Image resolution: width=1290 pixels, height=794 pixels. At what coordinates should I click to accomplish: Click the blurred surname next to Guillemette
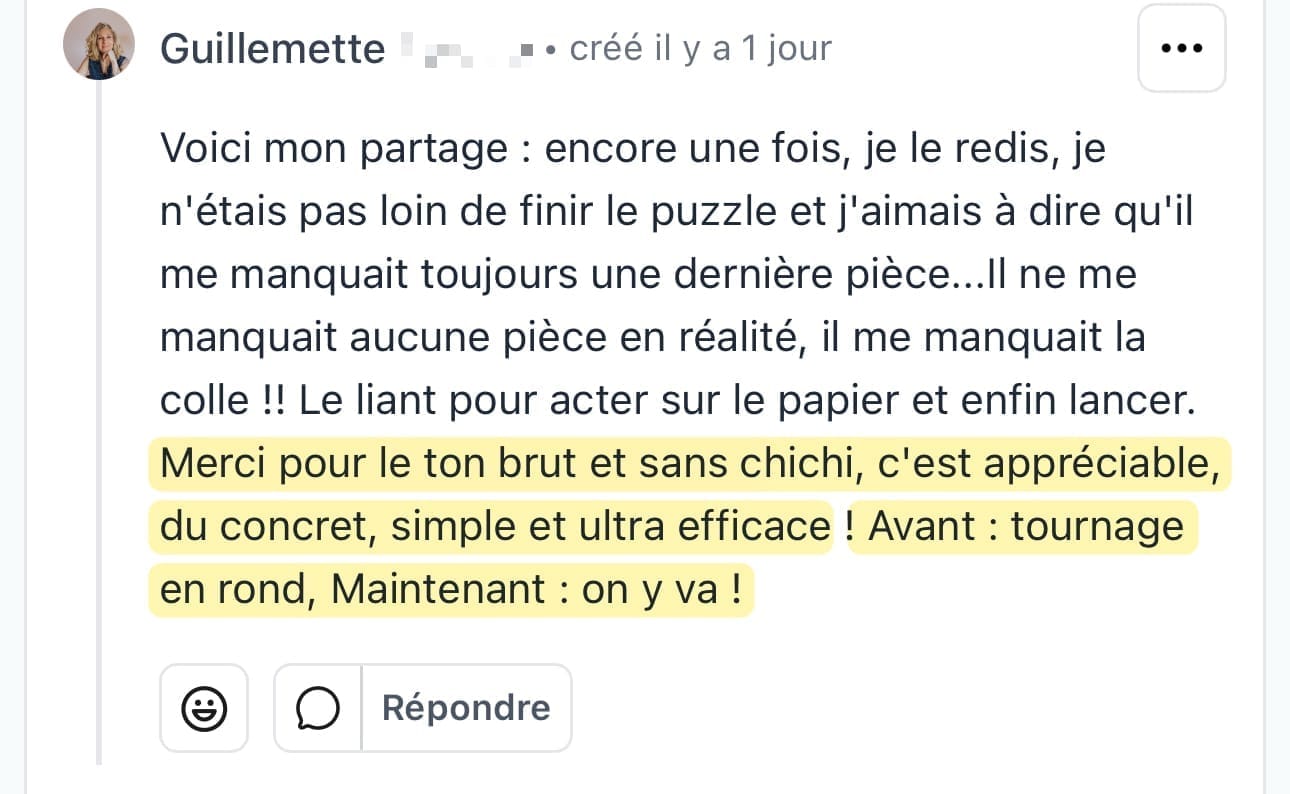click(468, 49)
